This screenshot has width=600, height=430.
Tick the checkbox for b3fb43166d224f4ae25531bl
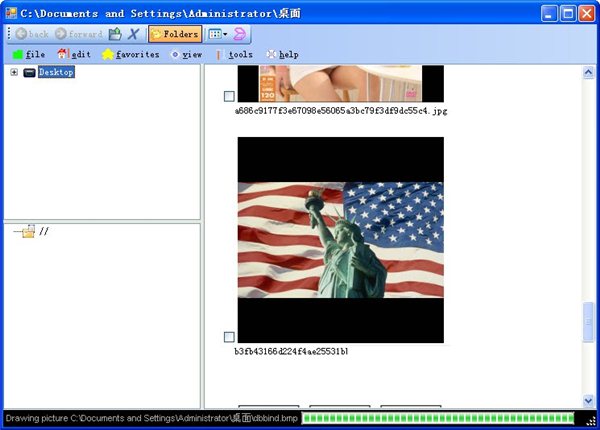(229, 337)
